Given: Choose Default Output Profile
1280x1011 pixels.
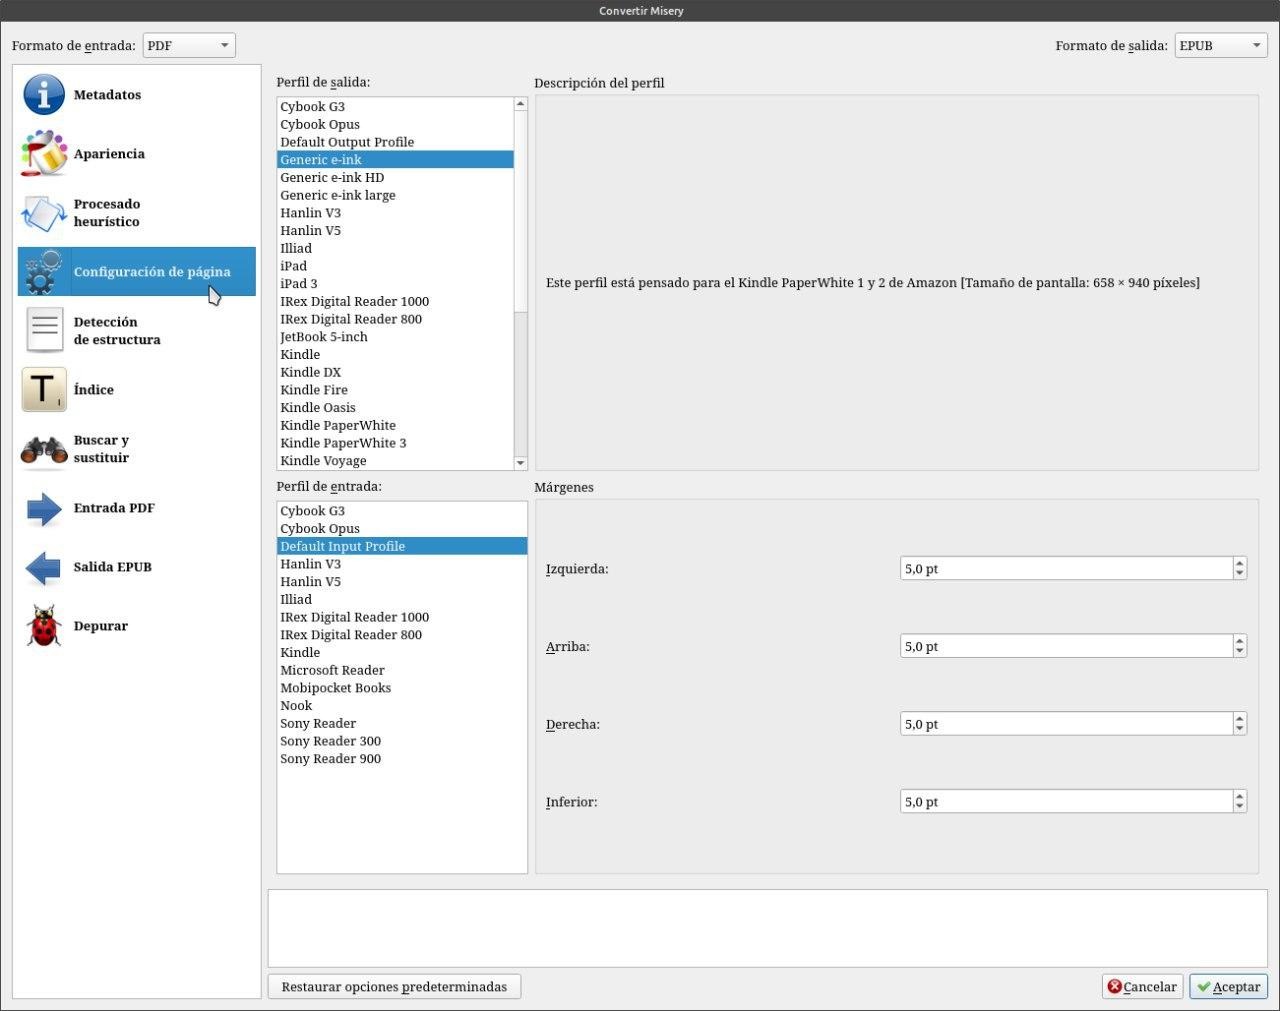Looking at the screenshot, I should 395,142.
